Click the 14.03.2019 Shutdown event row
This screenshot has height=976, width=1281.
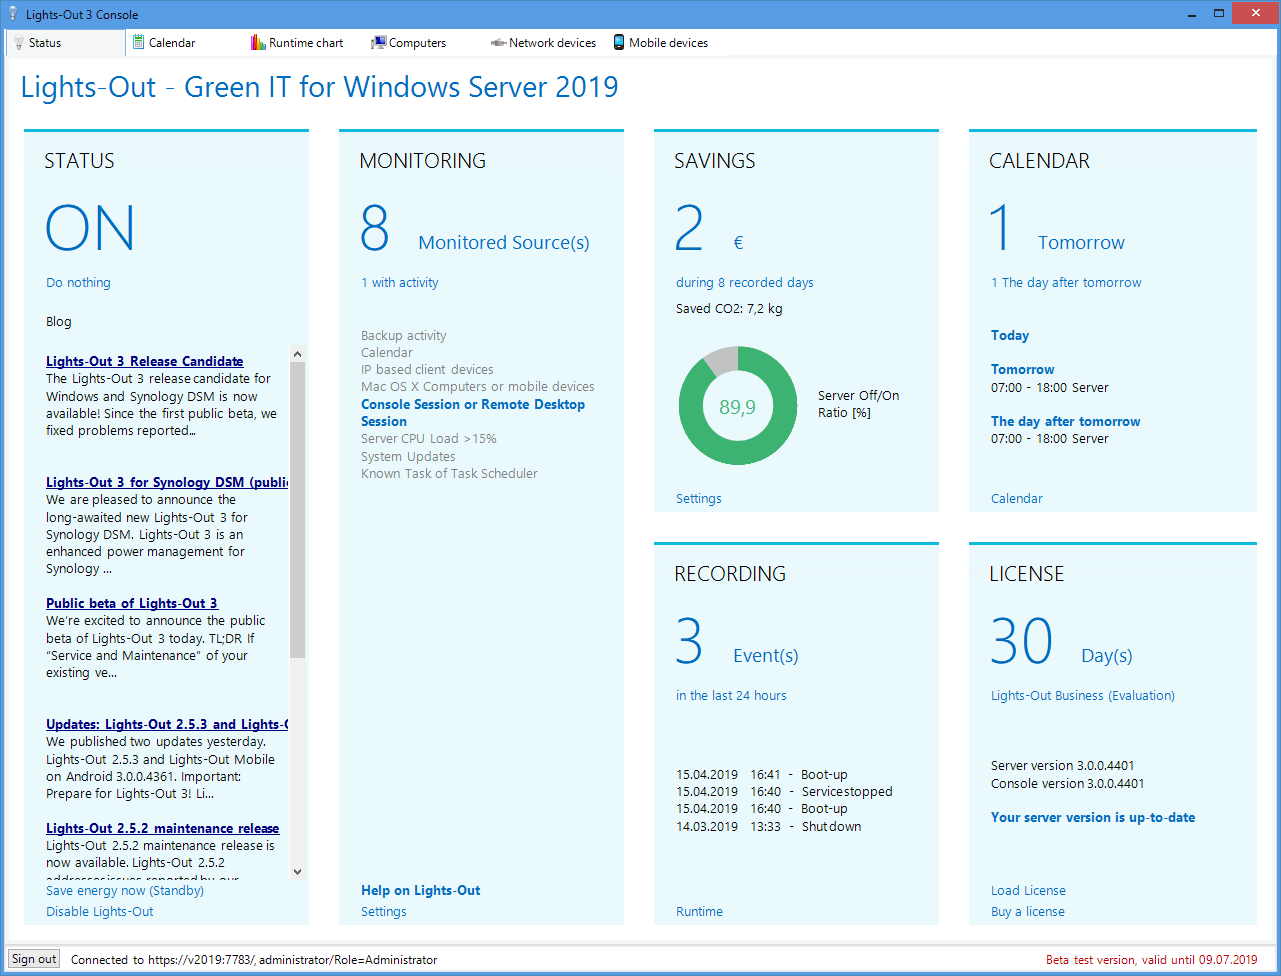point(768,826)
